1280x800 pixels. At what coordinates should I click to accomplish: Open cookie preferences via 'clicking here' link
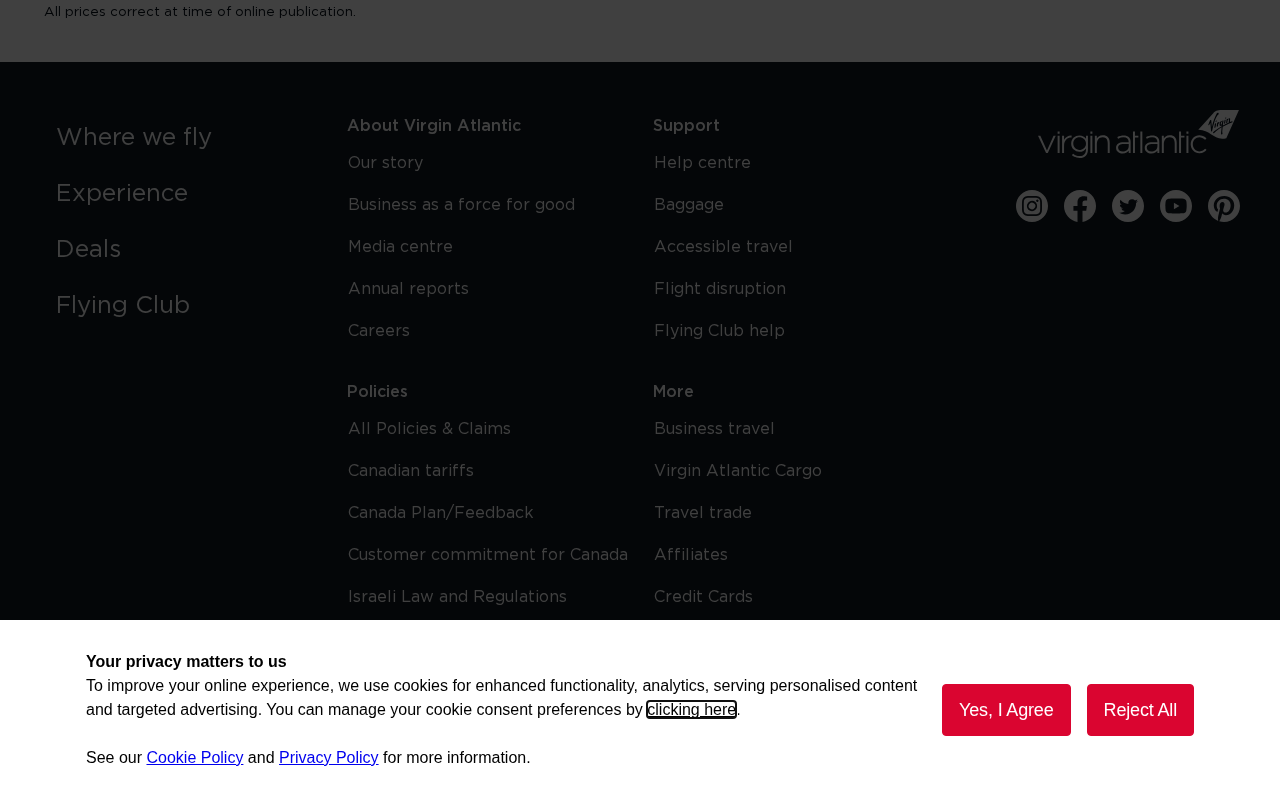pyautogui.click(x=691, y=710)
